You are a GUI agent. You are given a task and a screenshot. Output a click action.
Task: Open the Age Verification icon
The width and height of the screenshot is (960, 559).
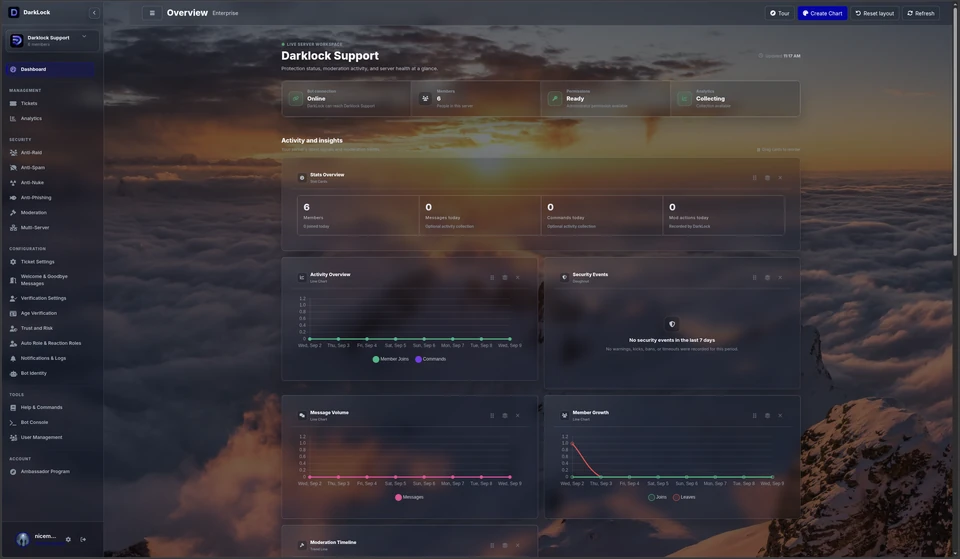13,313
